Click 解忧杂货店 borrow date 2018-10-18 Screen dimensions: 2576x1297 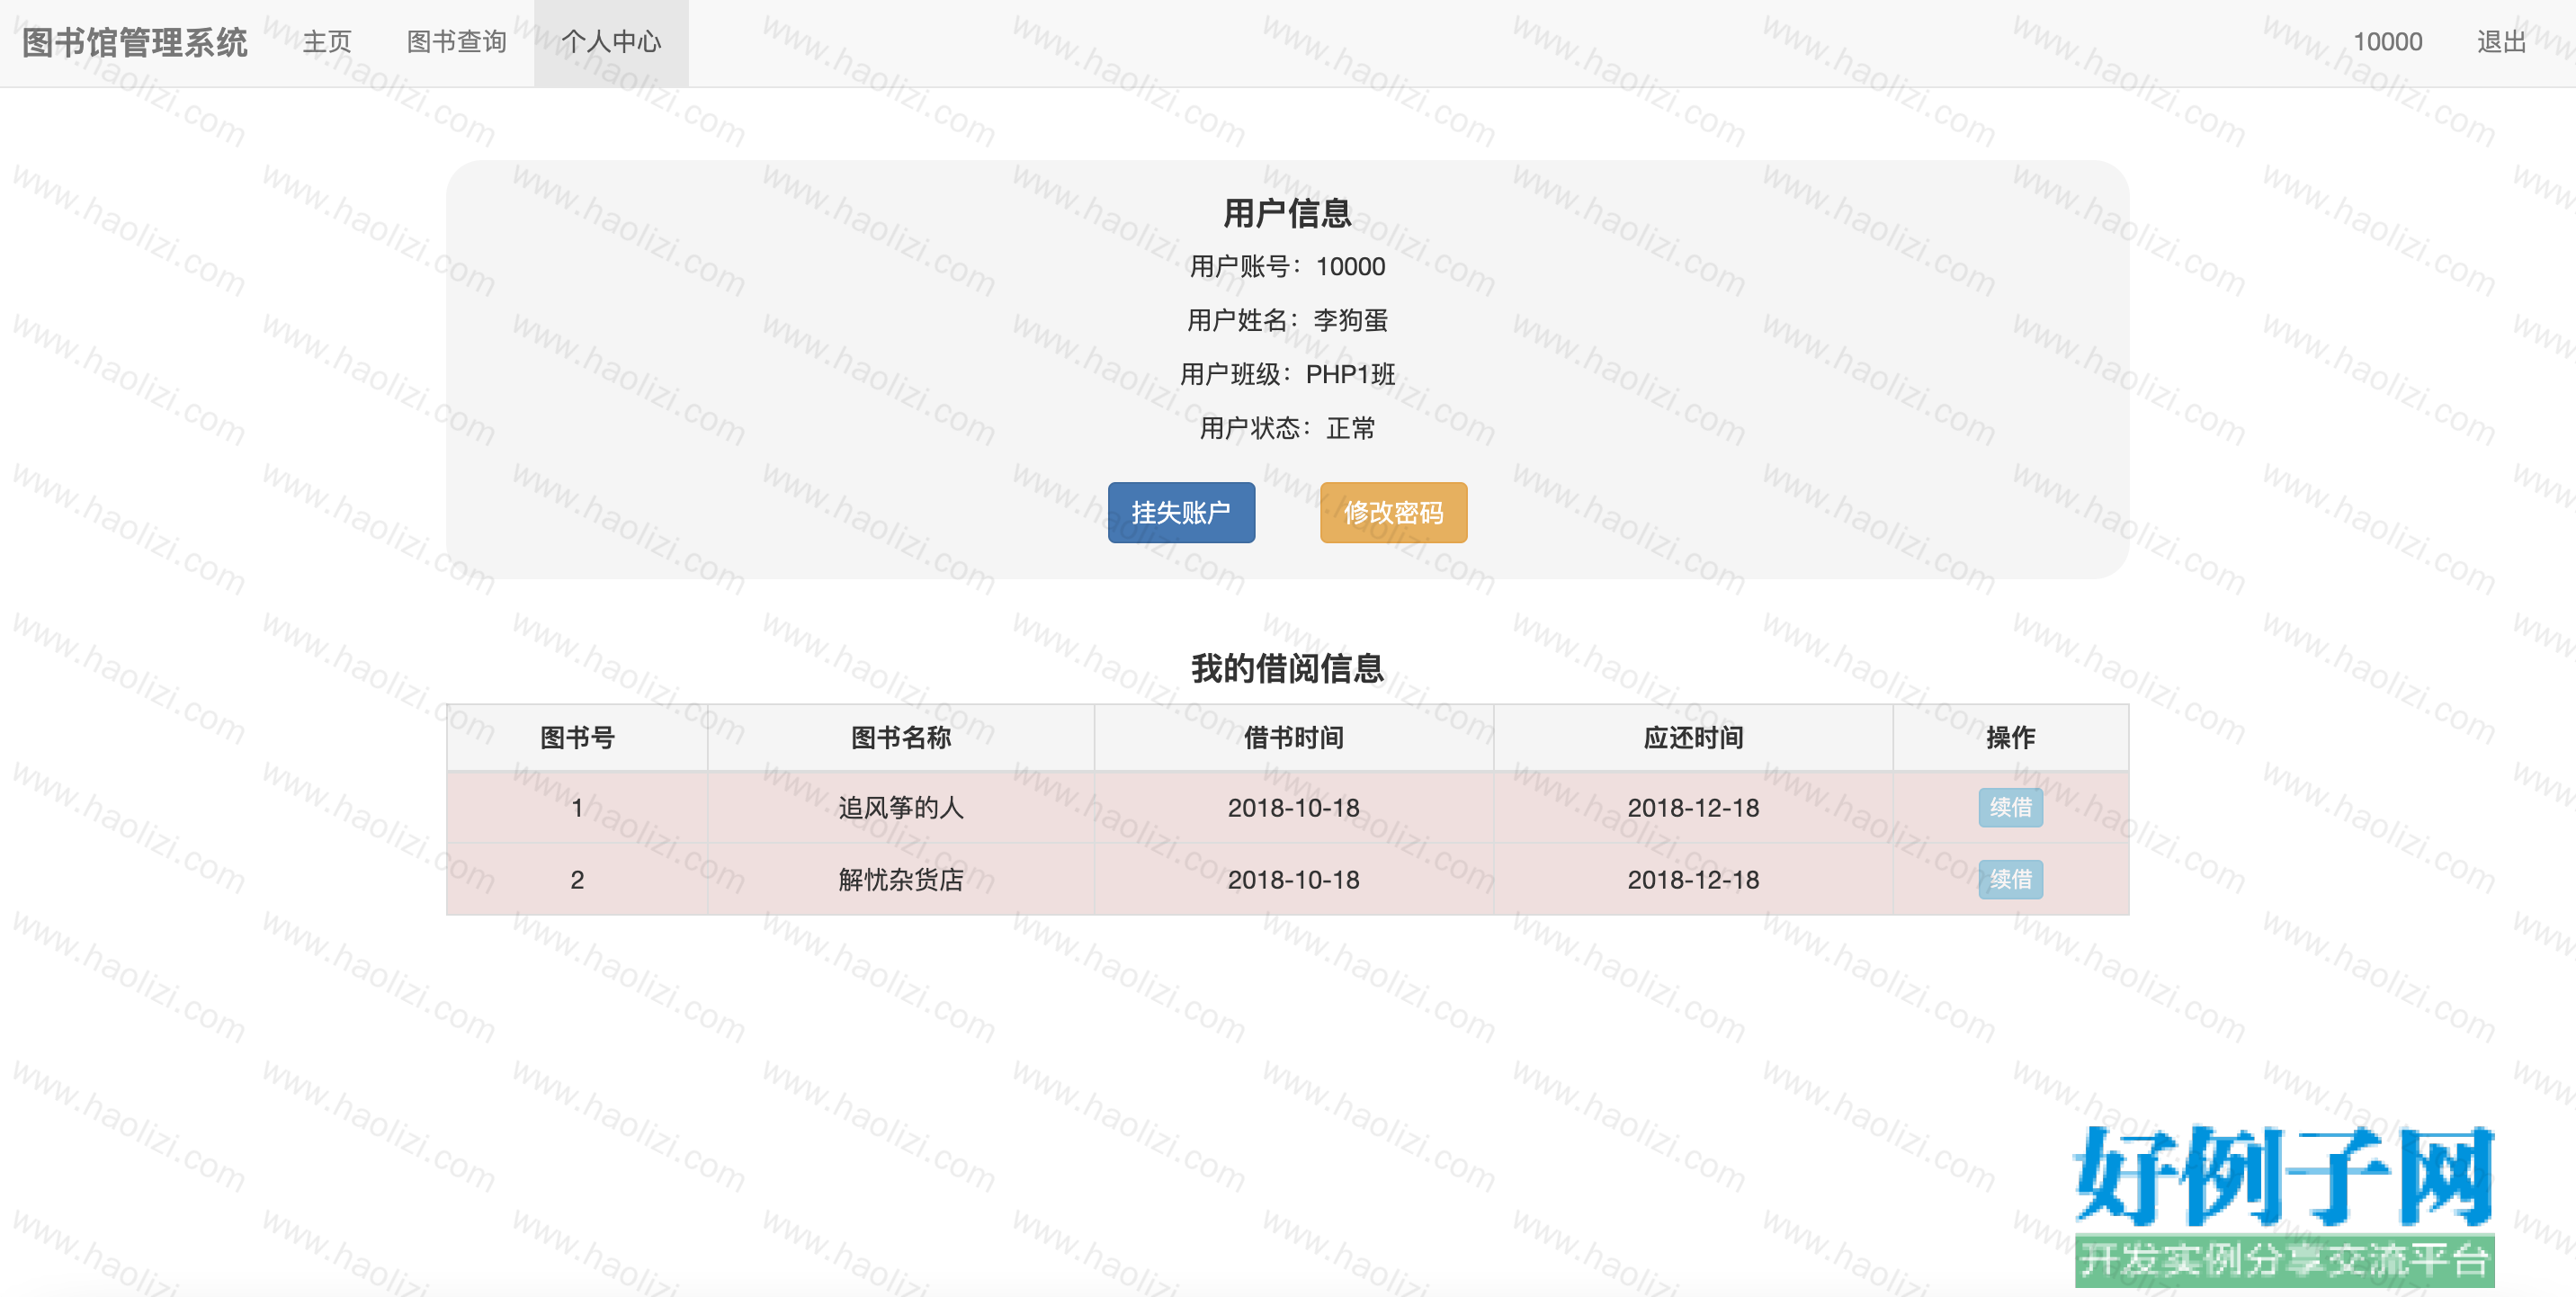[1293, 880]
